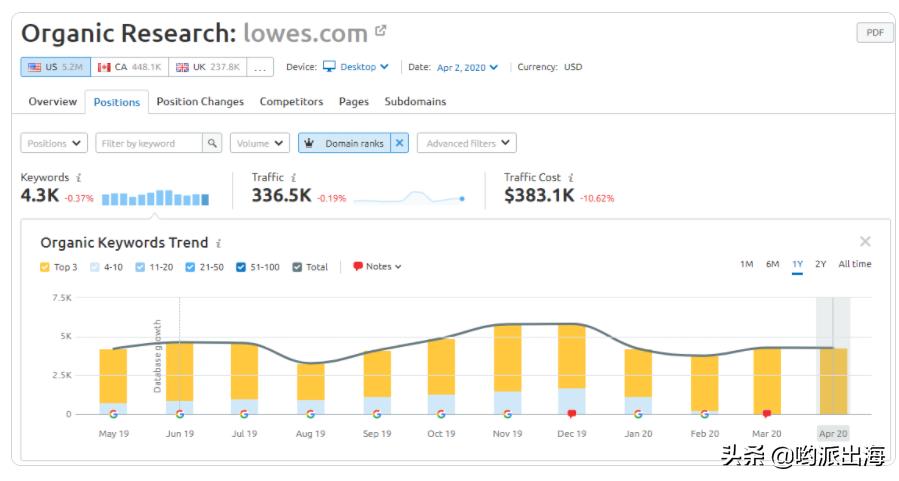Click Google update icon on May 19

point(114,413)
